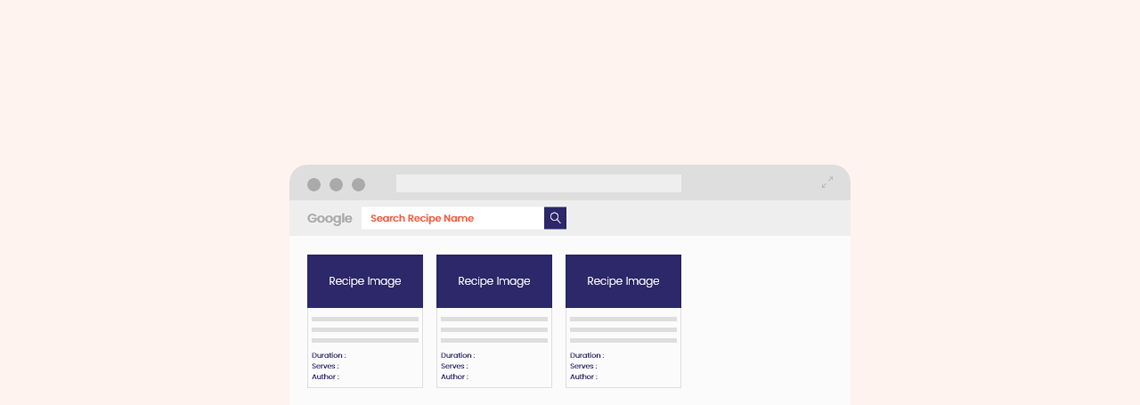Click description lines on first recipe card

pos(365,329)
